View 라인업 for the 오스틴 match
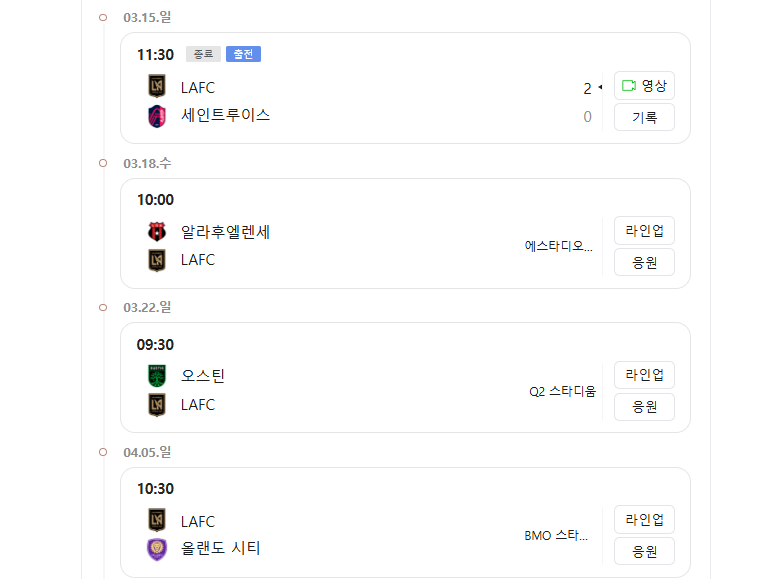This screenshot has width=761, height=579. [644, 375]
